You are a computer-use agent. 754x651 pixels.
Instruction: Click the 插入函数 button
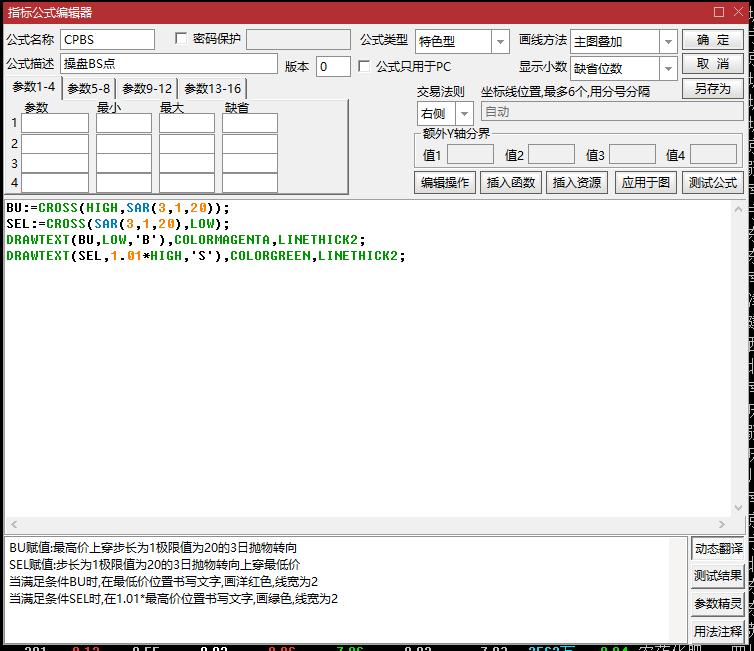[511, 183]
